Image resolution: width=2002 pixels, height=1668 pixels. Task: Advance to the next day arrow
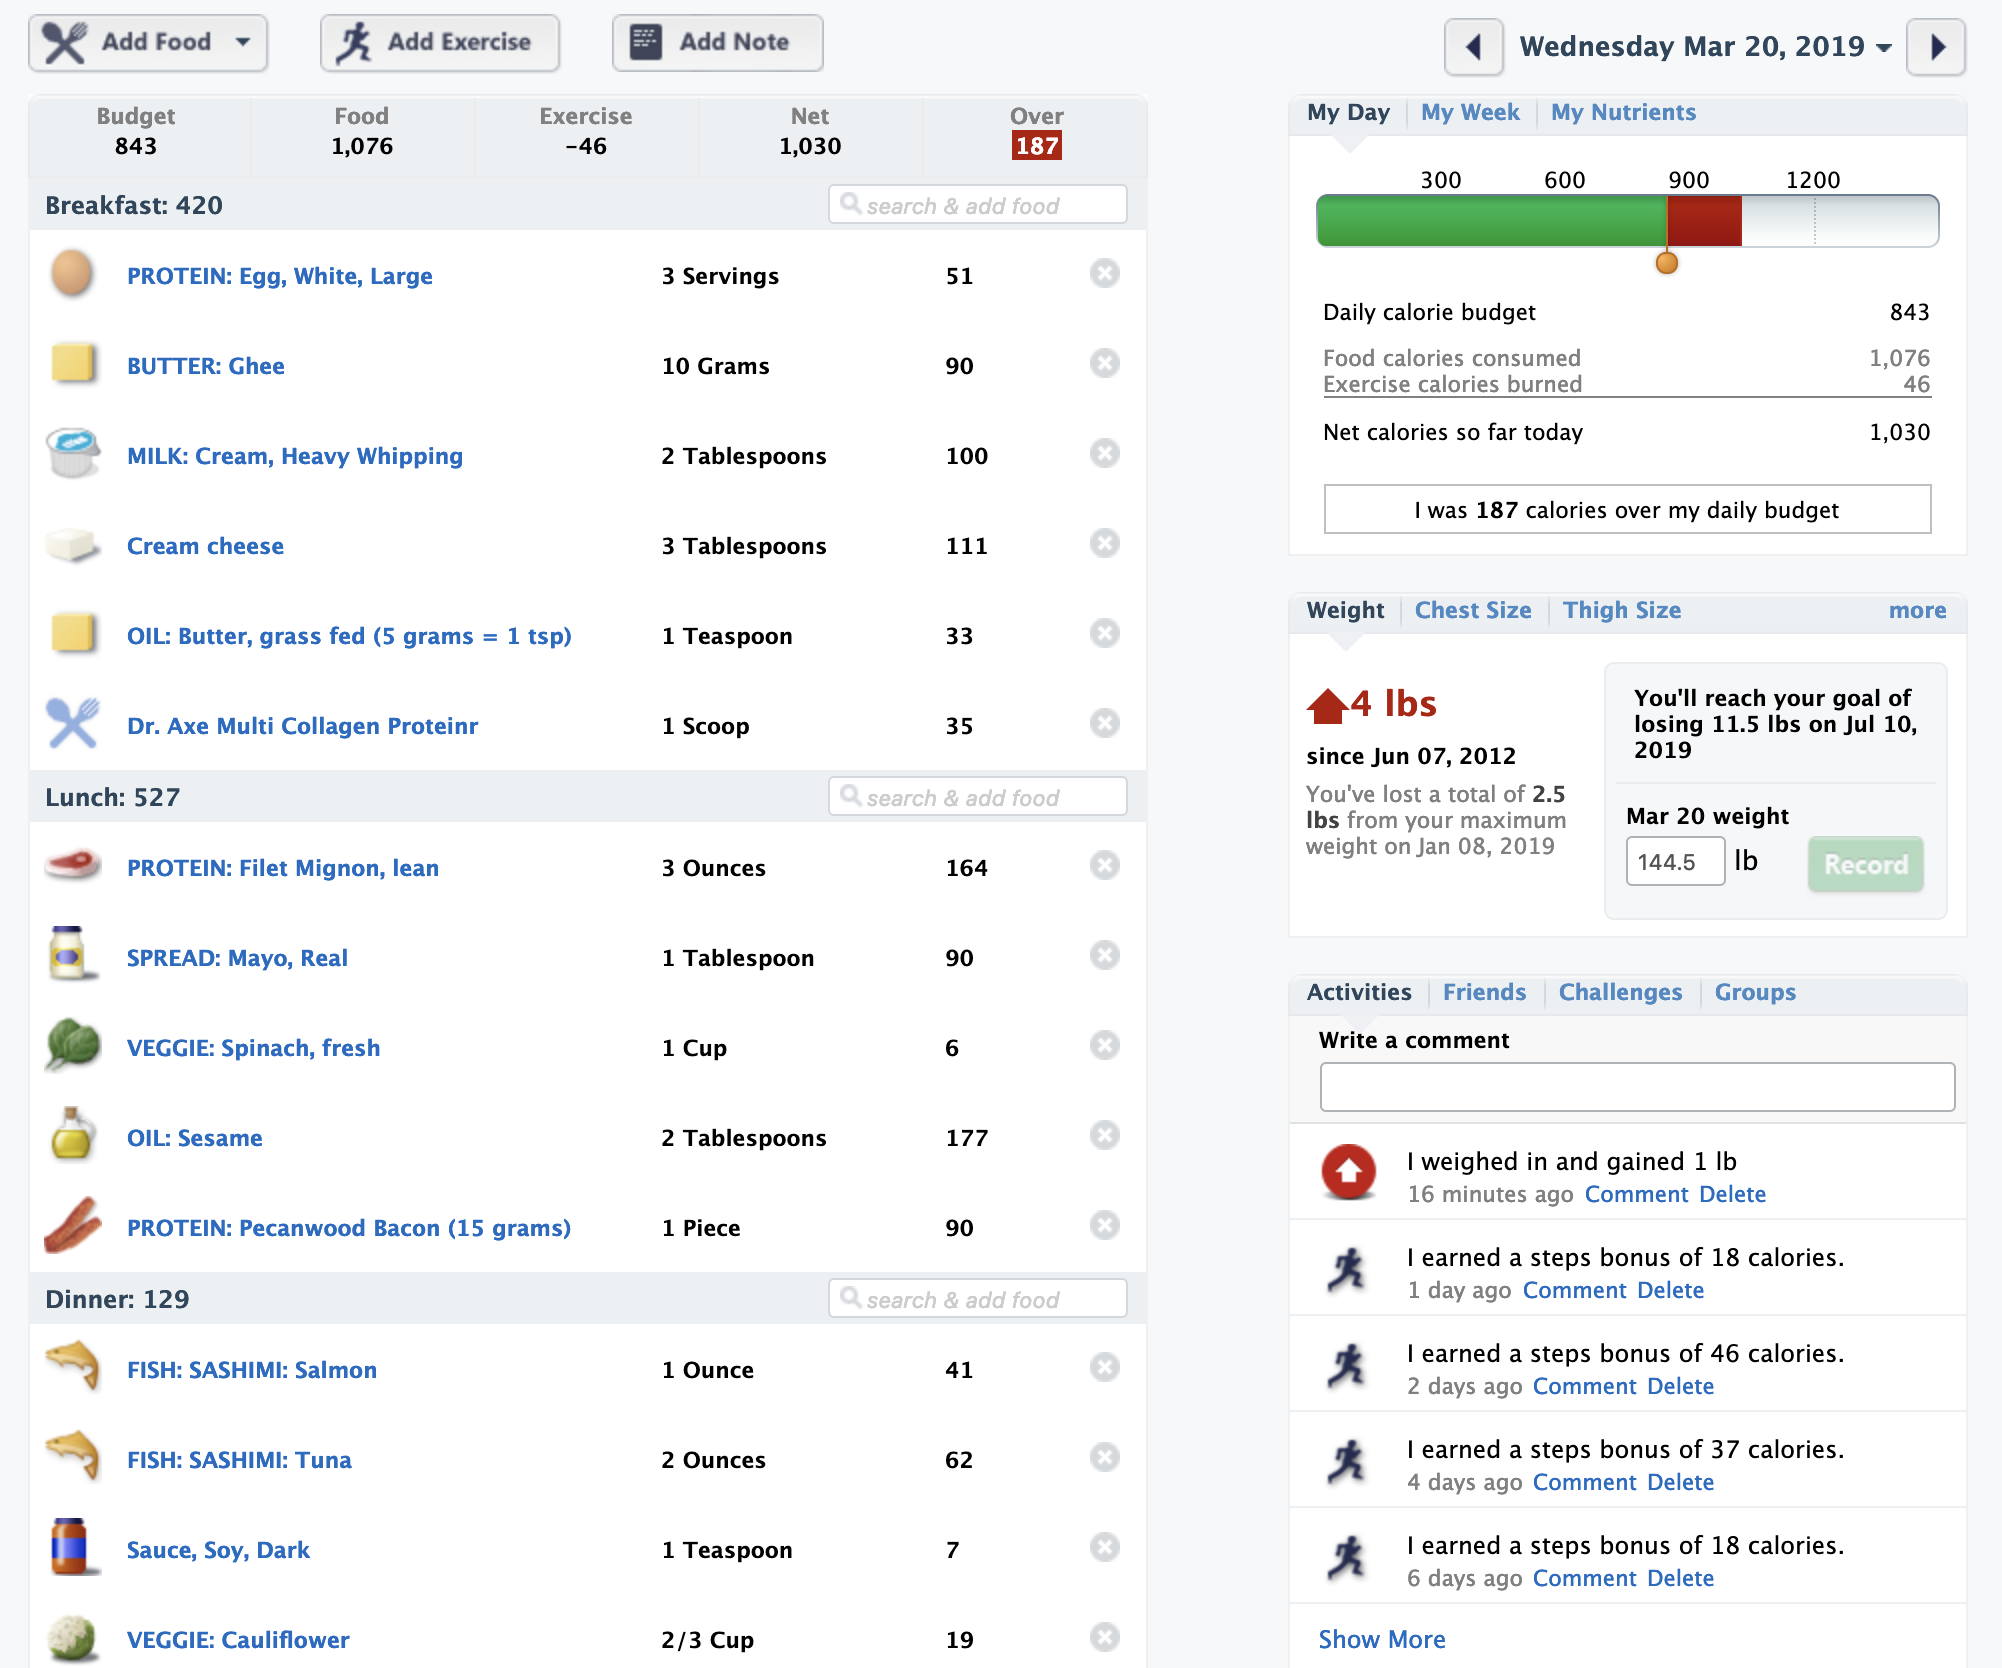click(1937, 47)
